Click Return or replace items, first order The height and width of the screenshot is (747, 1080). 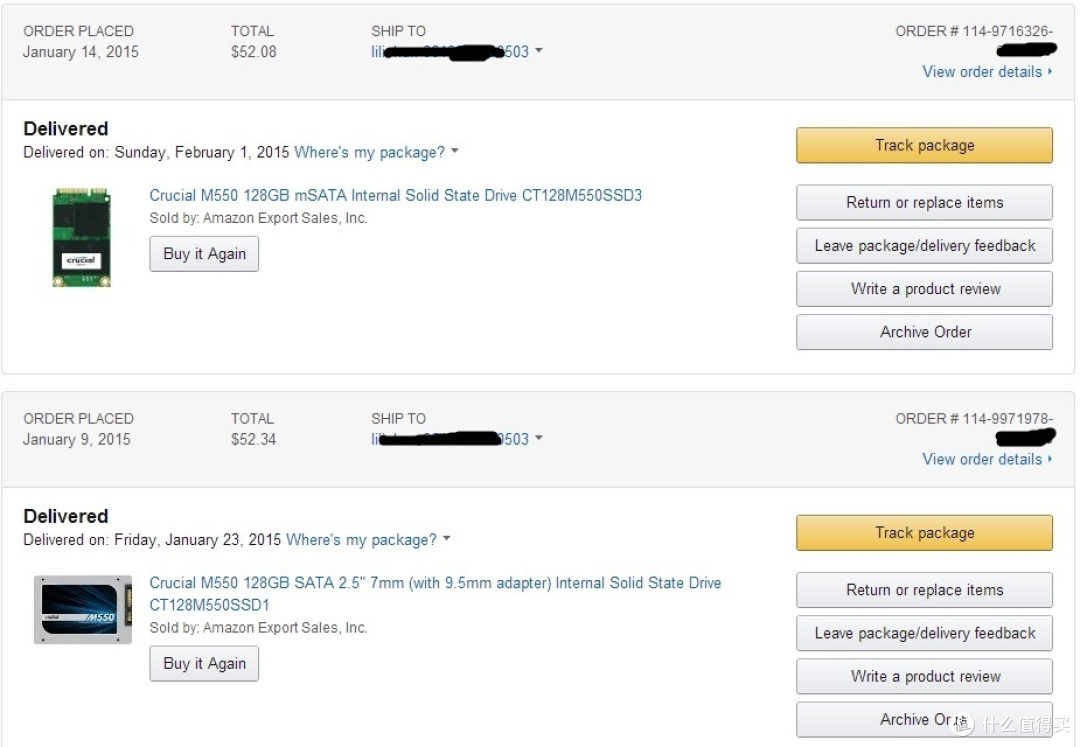point(924,202)
